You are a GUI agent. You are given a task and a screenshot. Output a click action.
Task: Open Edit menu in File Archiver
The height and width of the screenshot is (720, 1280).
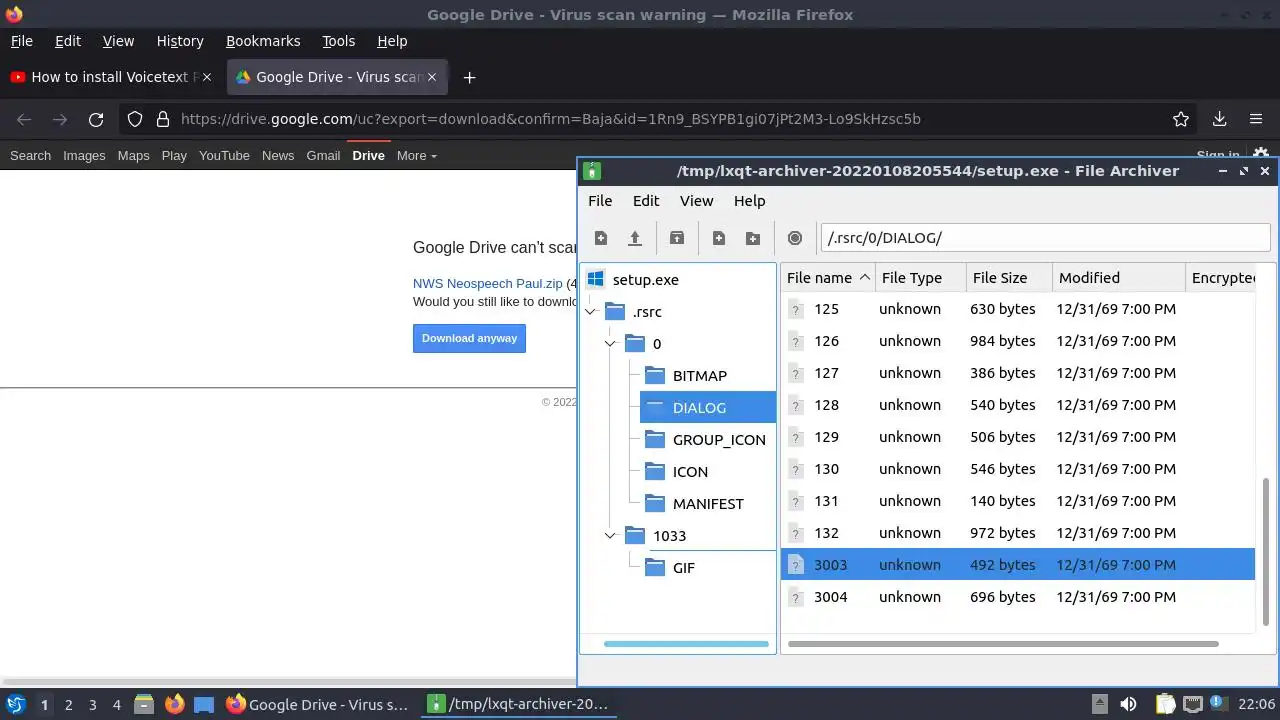click(646, 200)
